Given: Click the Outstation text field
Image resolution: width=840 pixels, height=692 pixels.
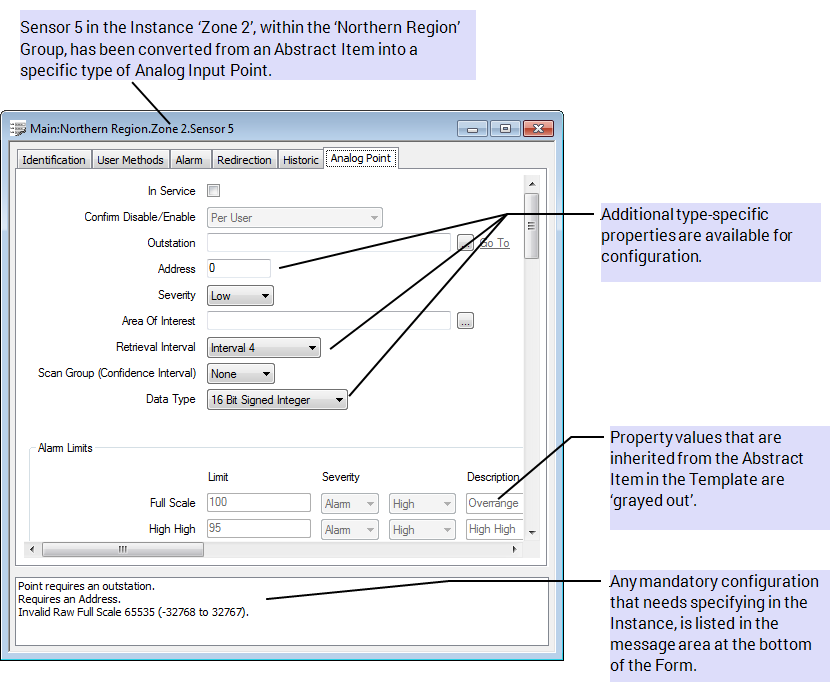Looking at the screenshot, I should point(329,243).
